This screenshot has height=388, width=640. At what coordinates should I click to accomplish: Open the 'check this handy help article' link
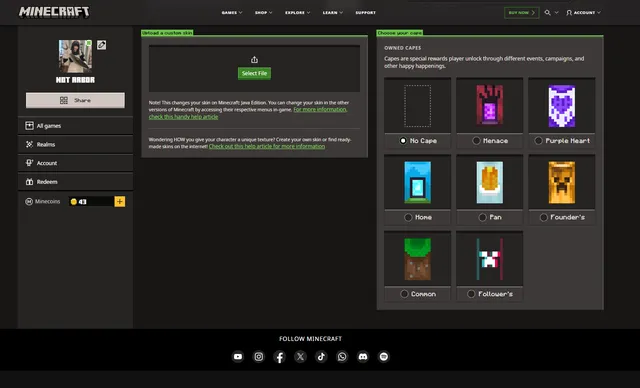click(x=183, y=117)
